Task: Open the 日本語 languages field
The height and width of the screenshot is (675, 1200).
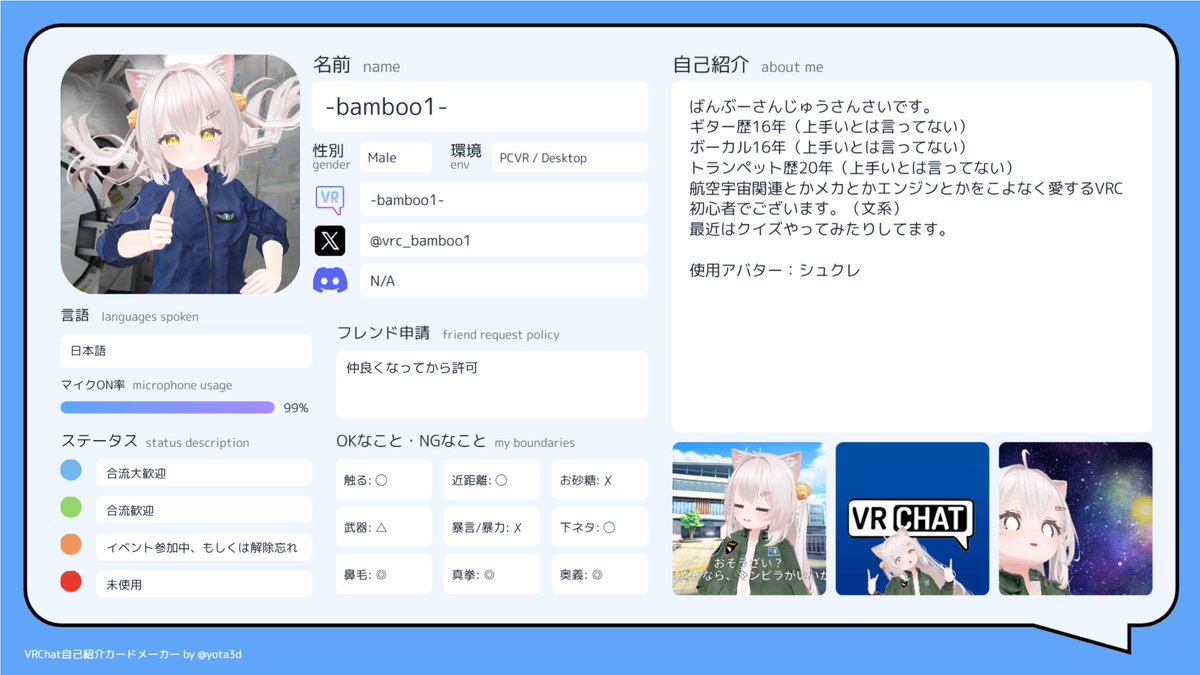Action: tap(185, 351)
